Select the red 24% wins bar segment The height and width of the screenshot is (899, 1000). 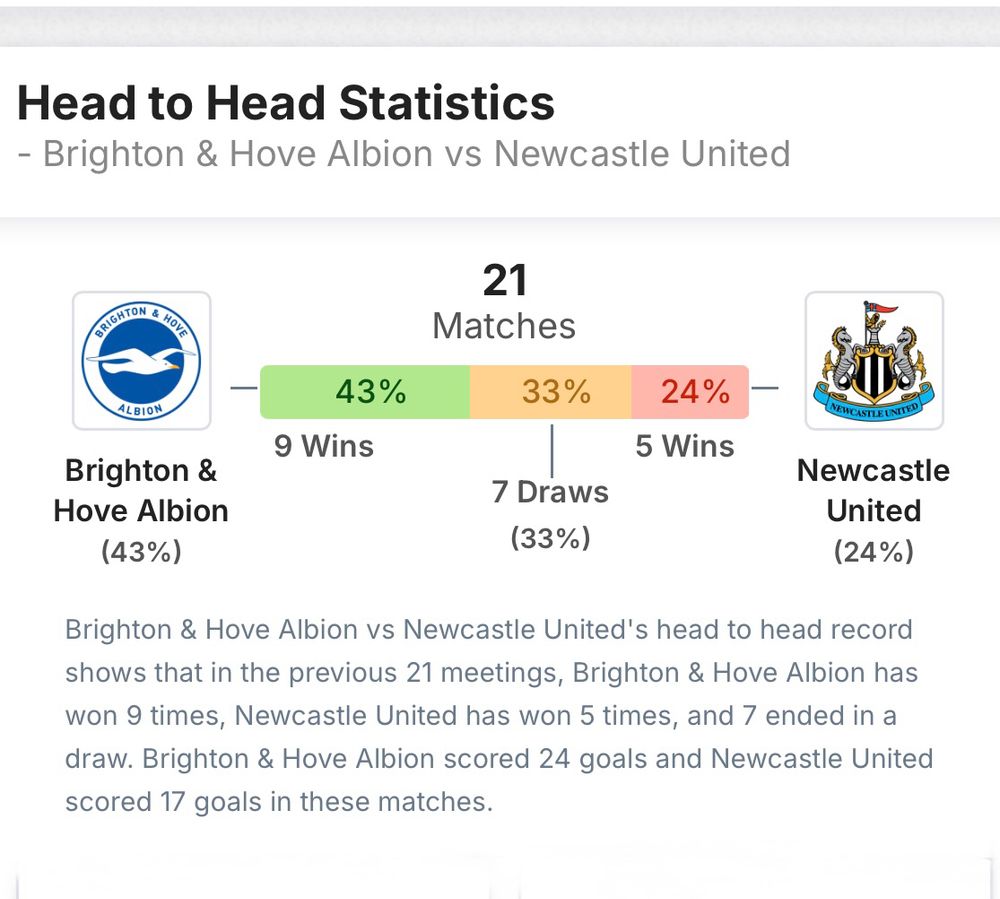click(x=690, y=391)
